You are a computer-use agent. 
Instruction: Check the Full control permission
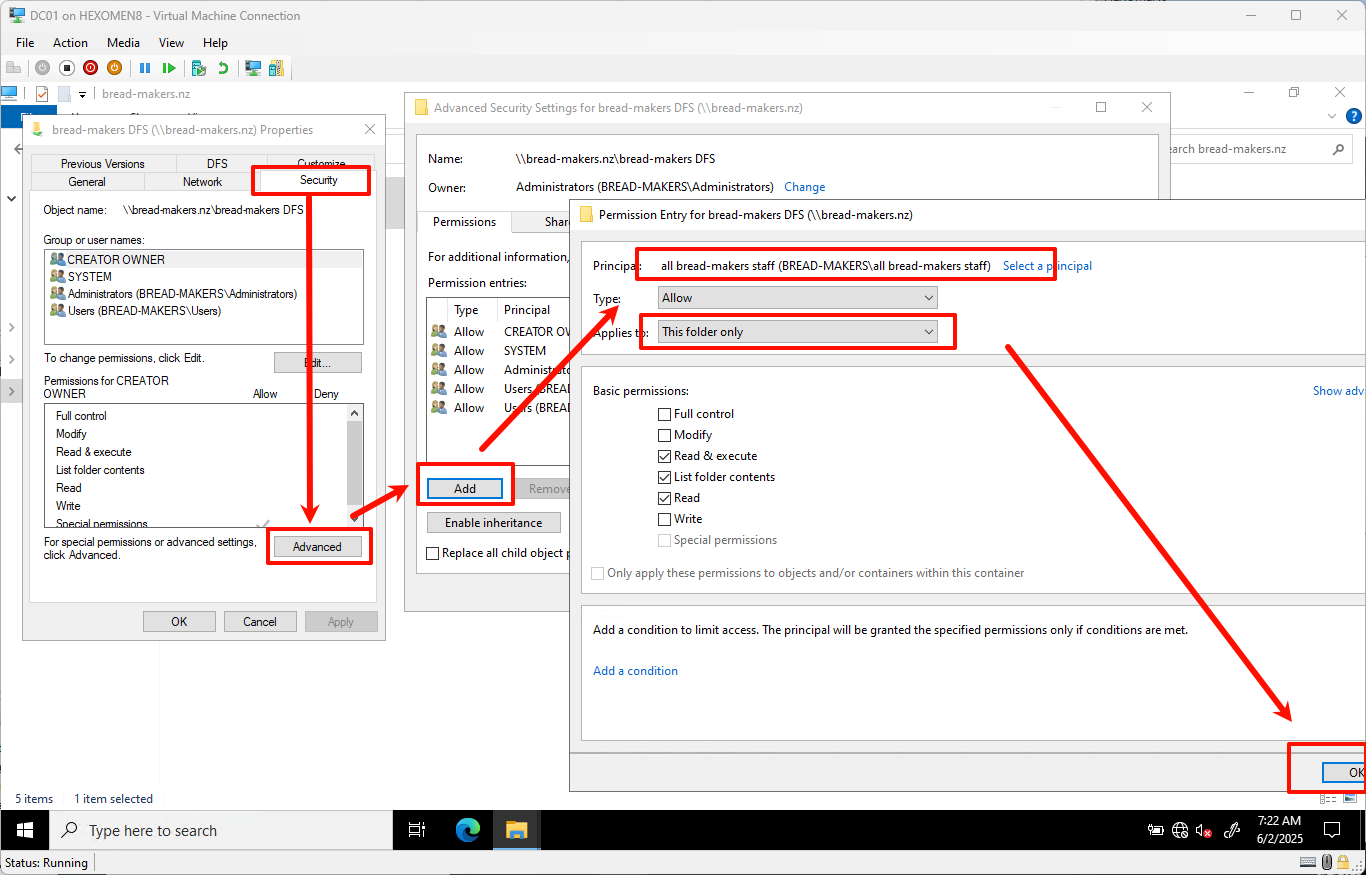665,414
